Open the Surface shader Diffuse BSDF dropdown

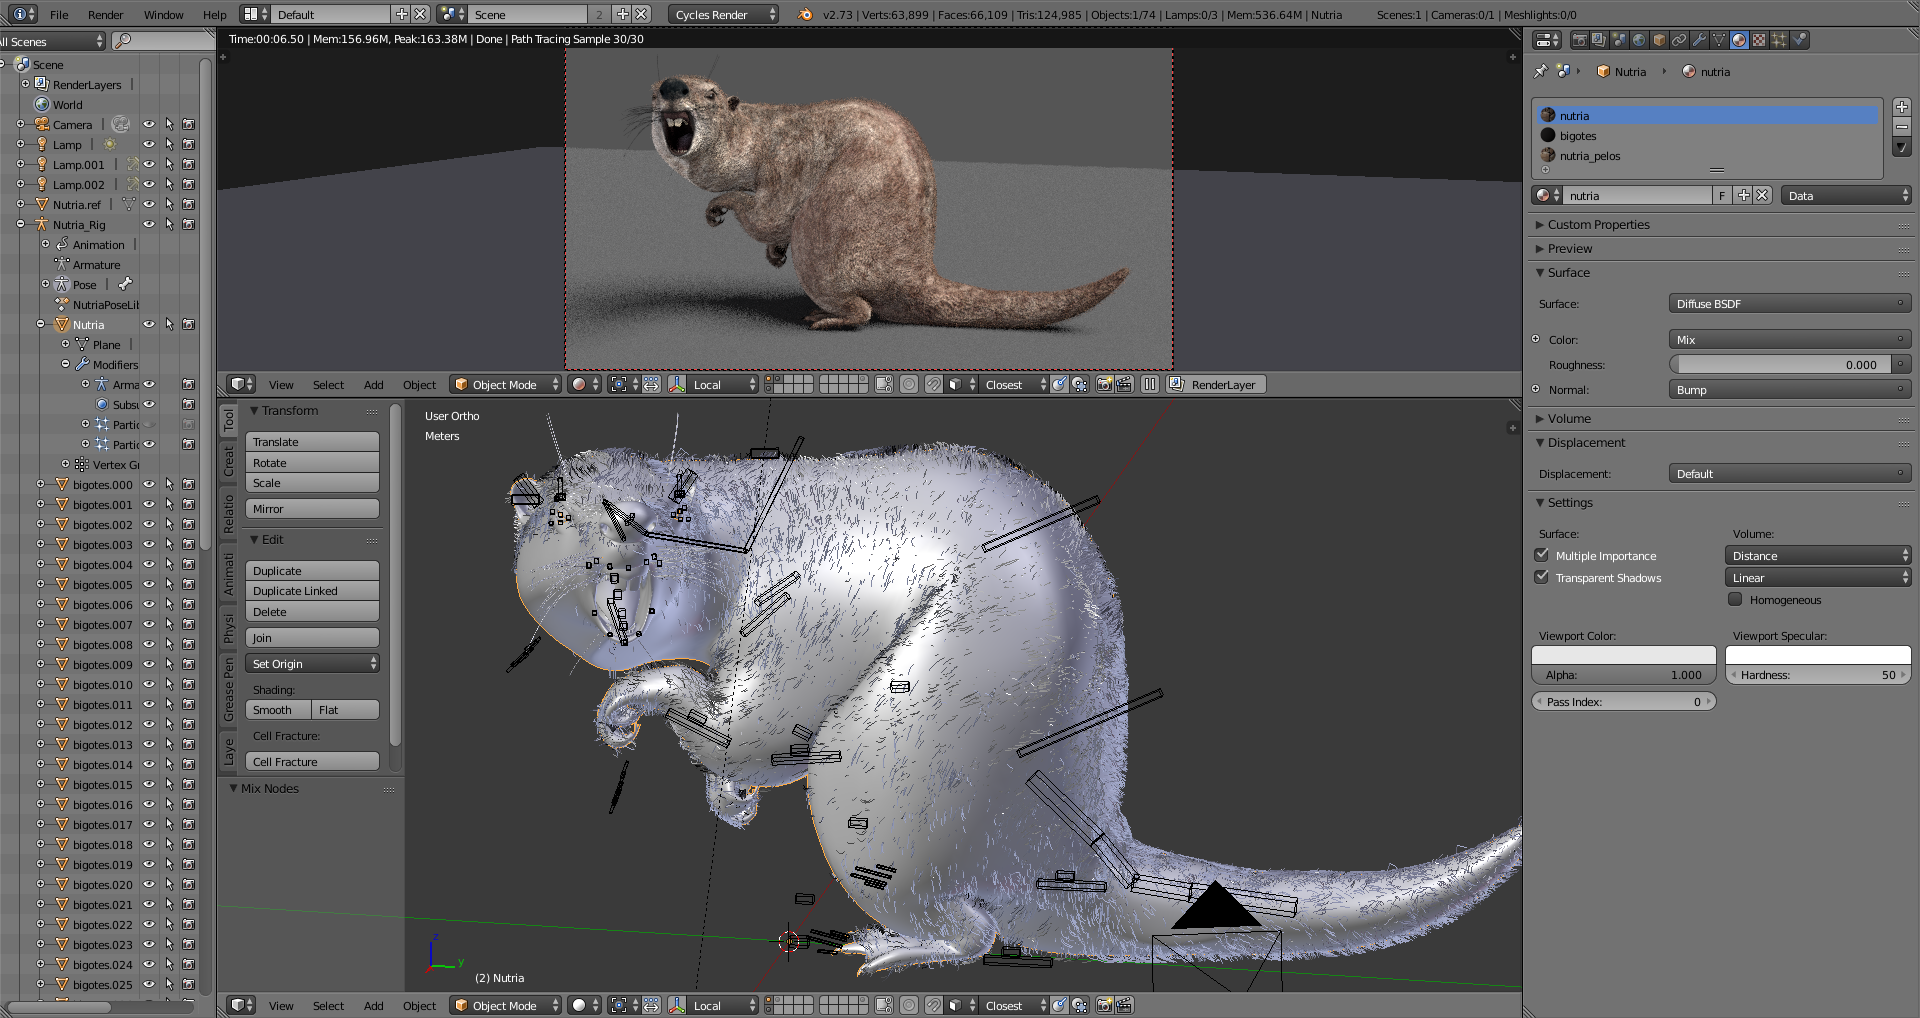point(1789,304)
